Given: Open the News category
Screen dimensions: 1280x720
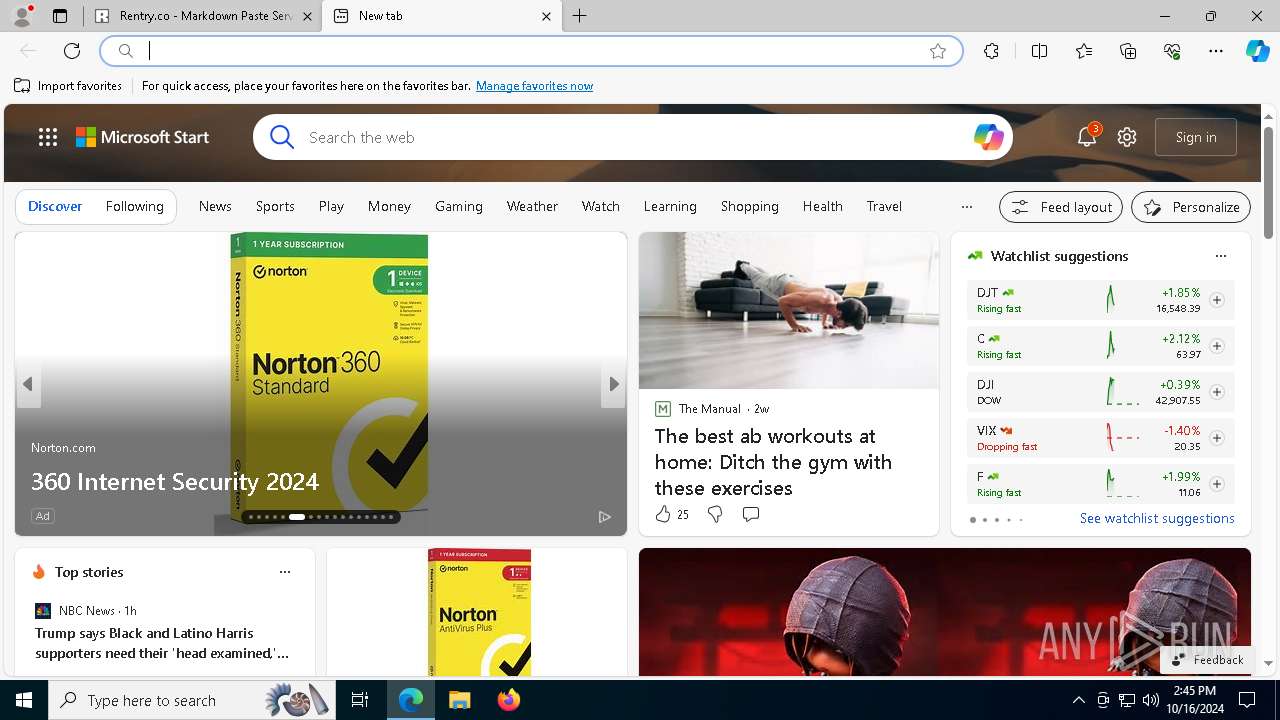Looking at the screenshot, I should [x=215, y=206].
